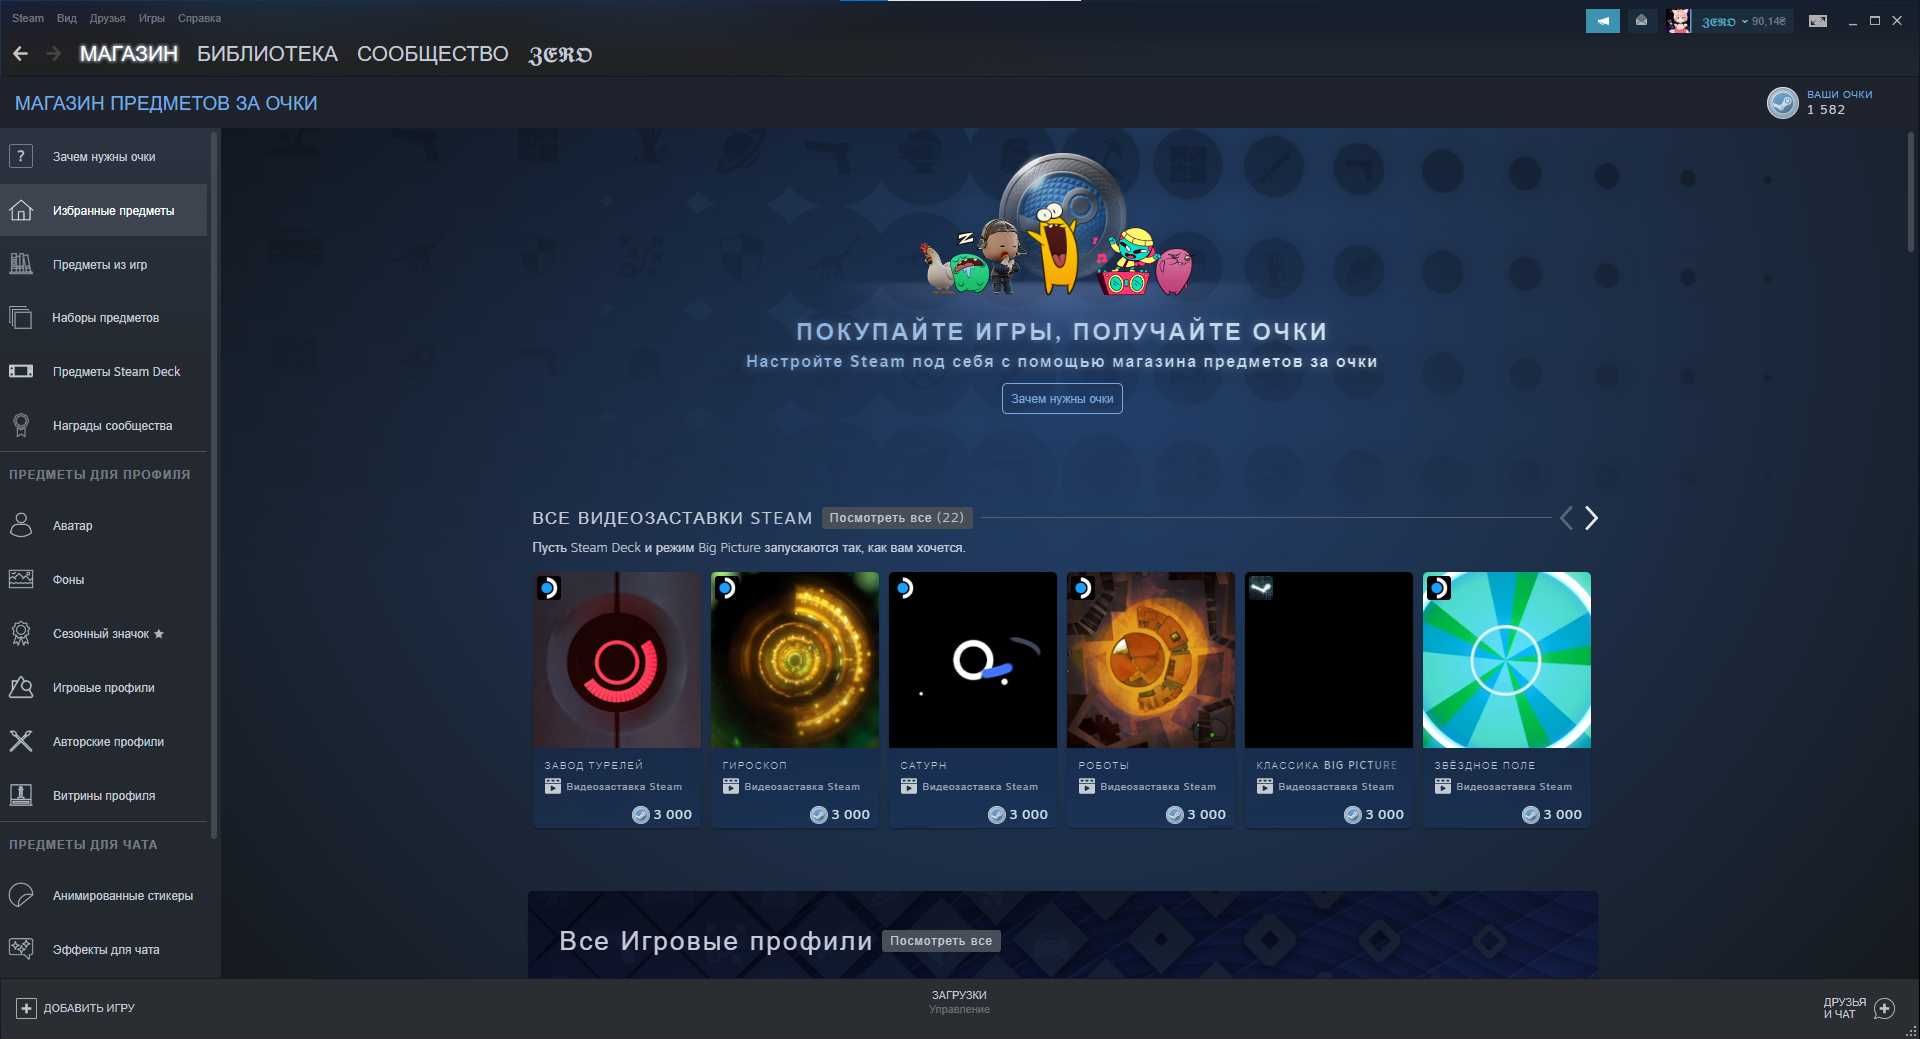Open the Друзья menu
This screenshot has height=1039, width=1920.
tap(107, 18)
